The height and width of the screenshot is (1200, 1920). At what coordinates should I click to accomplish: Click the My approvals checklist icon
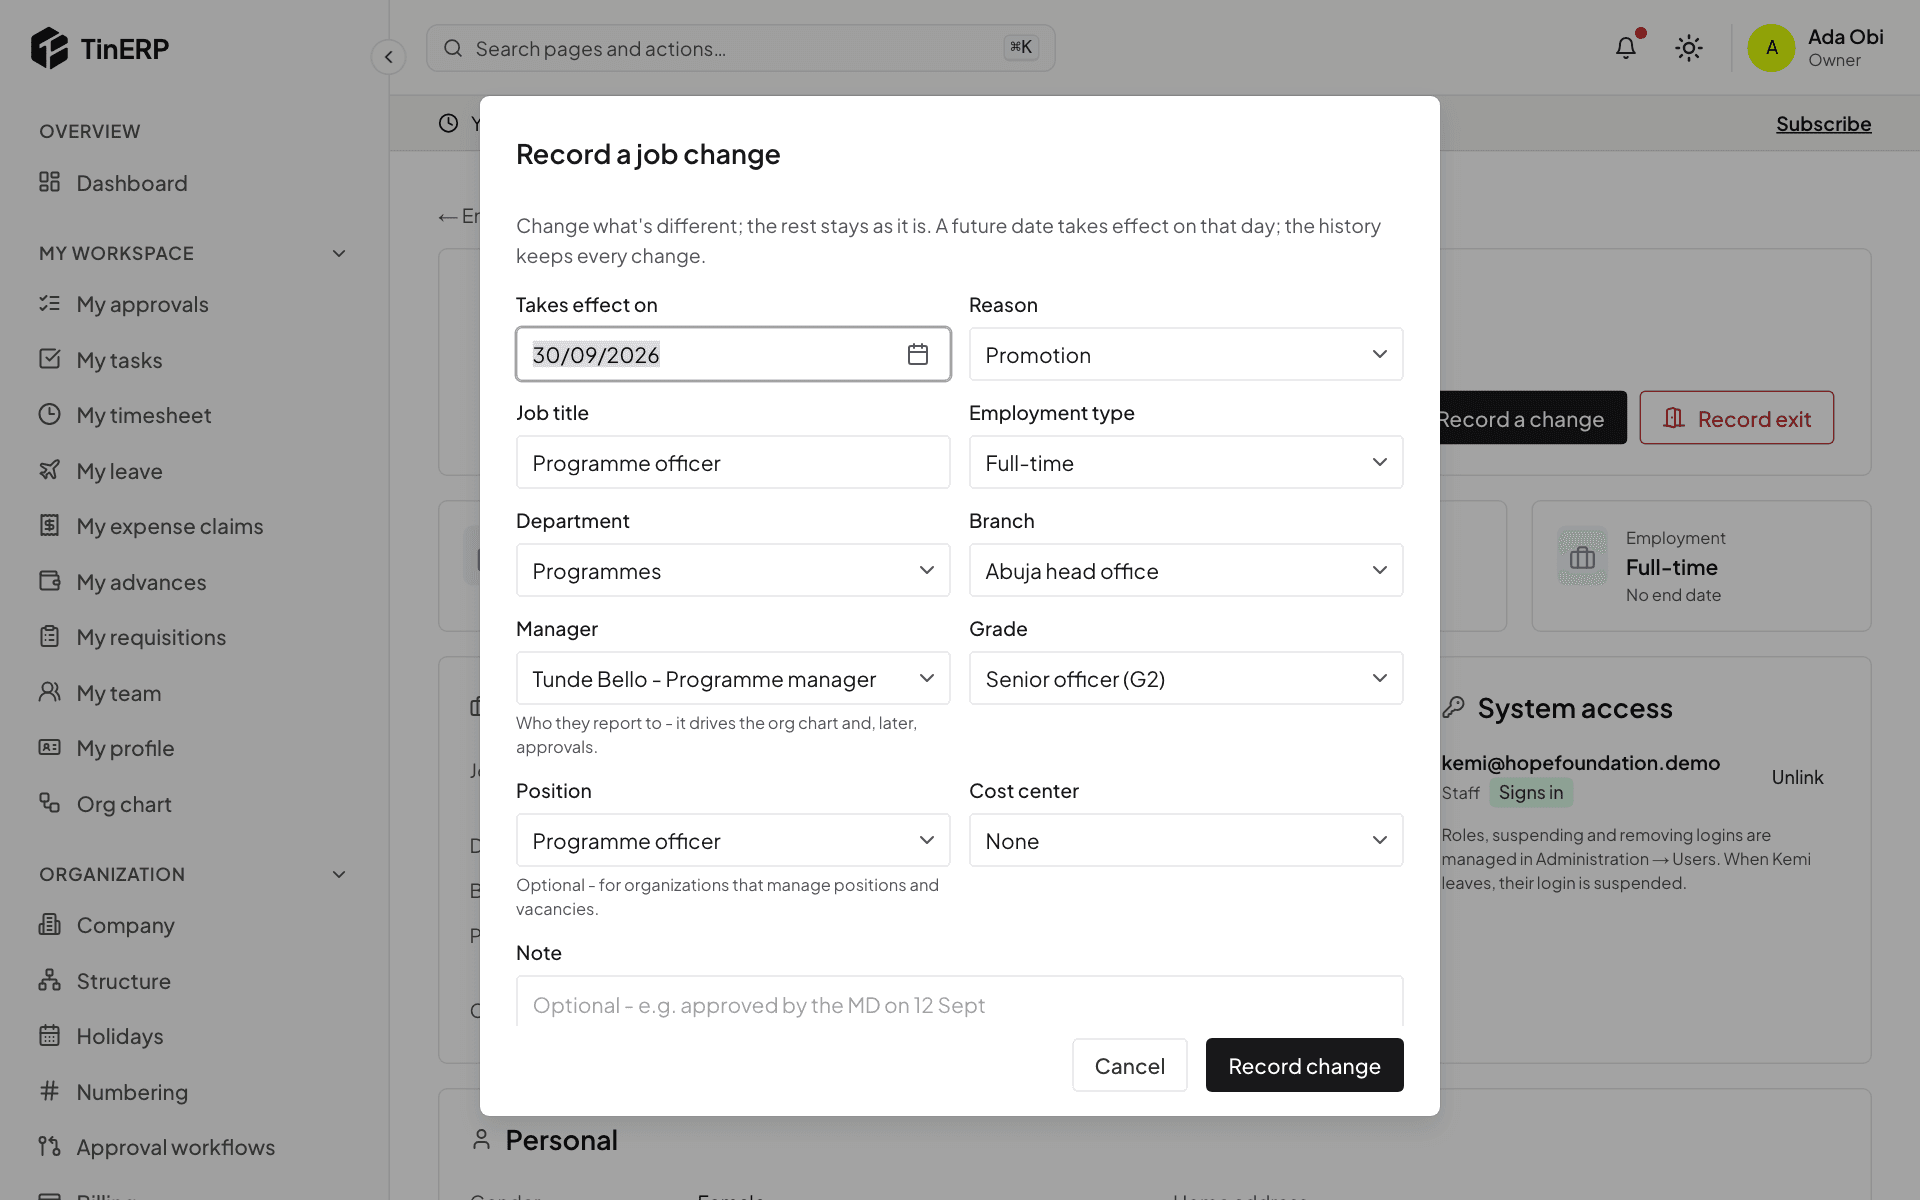coord(50,303)
